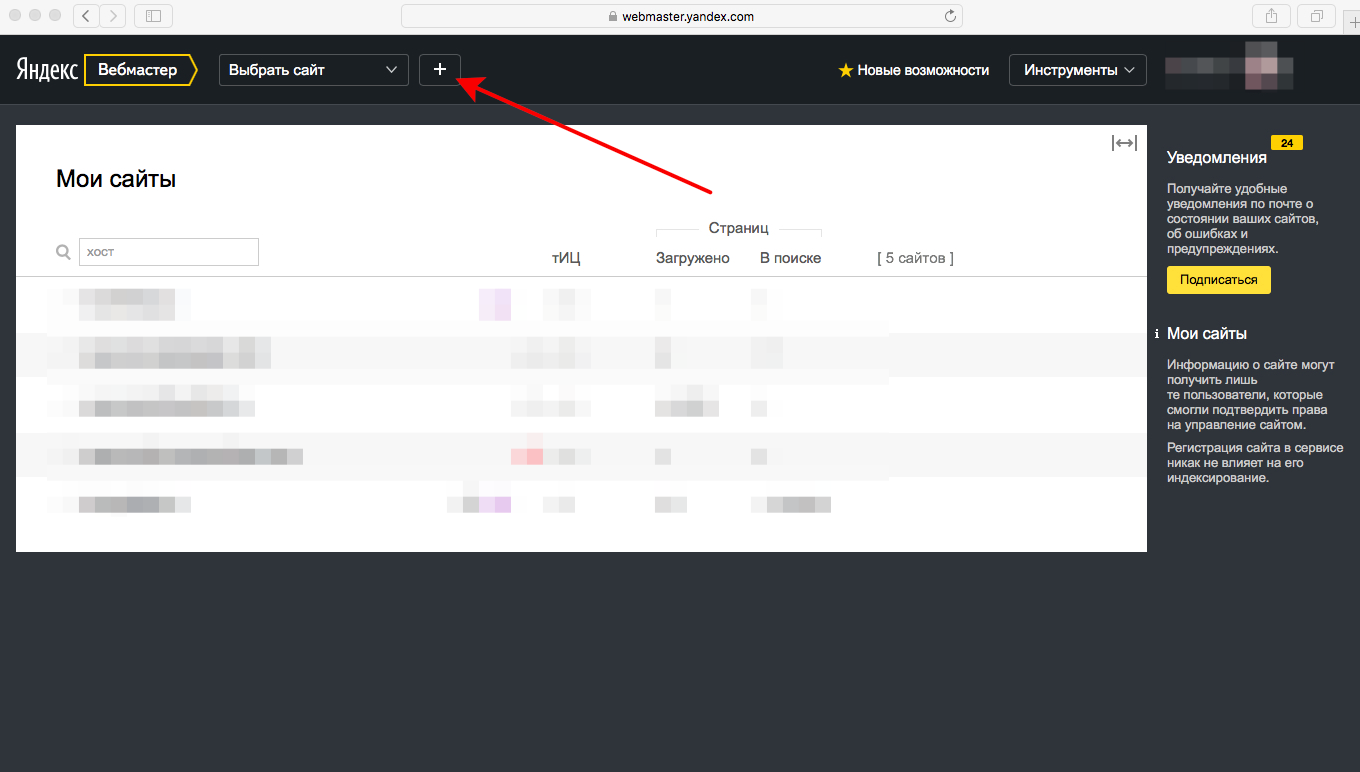This screenshot has height=772, width=1360.
Task: Open the Яндекс logo link
Action: [47, 70]
